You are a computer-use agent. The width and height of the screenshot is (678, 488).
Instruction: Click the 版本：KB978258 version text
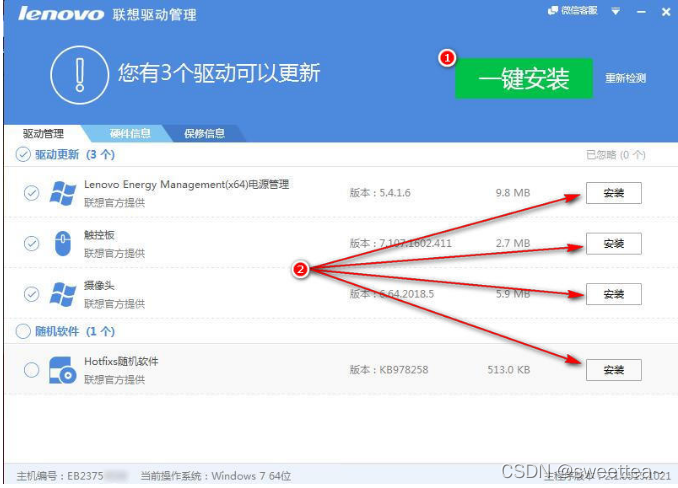(x=389, y=370)
